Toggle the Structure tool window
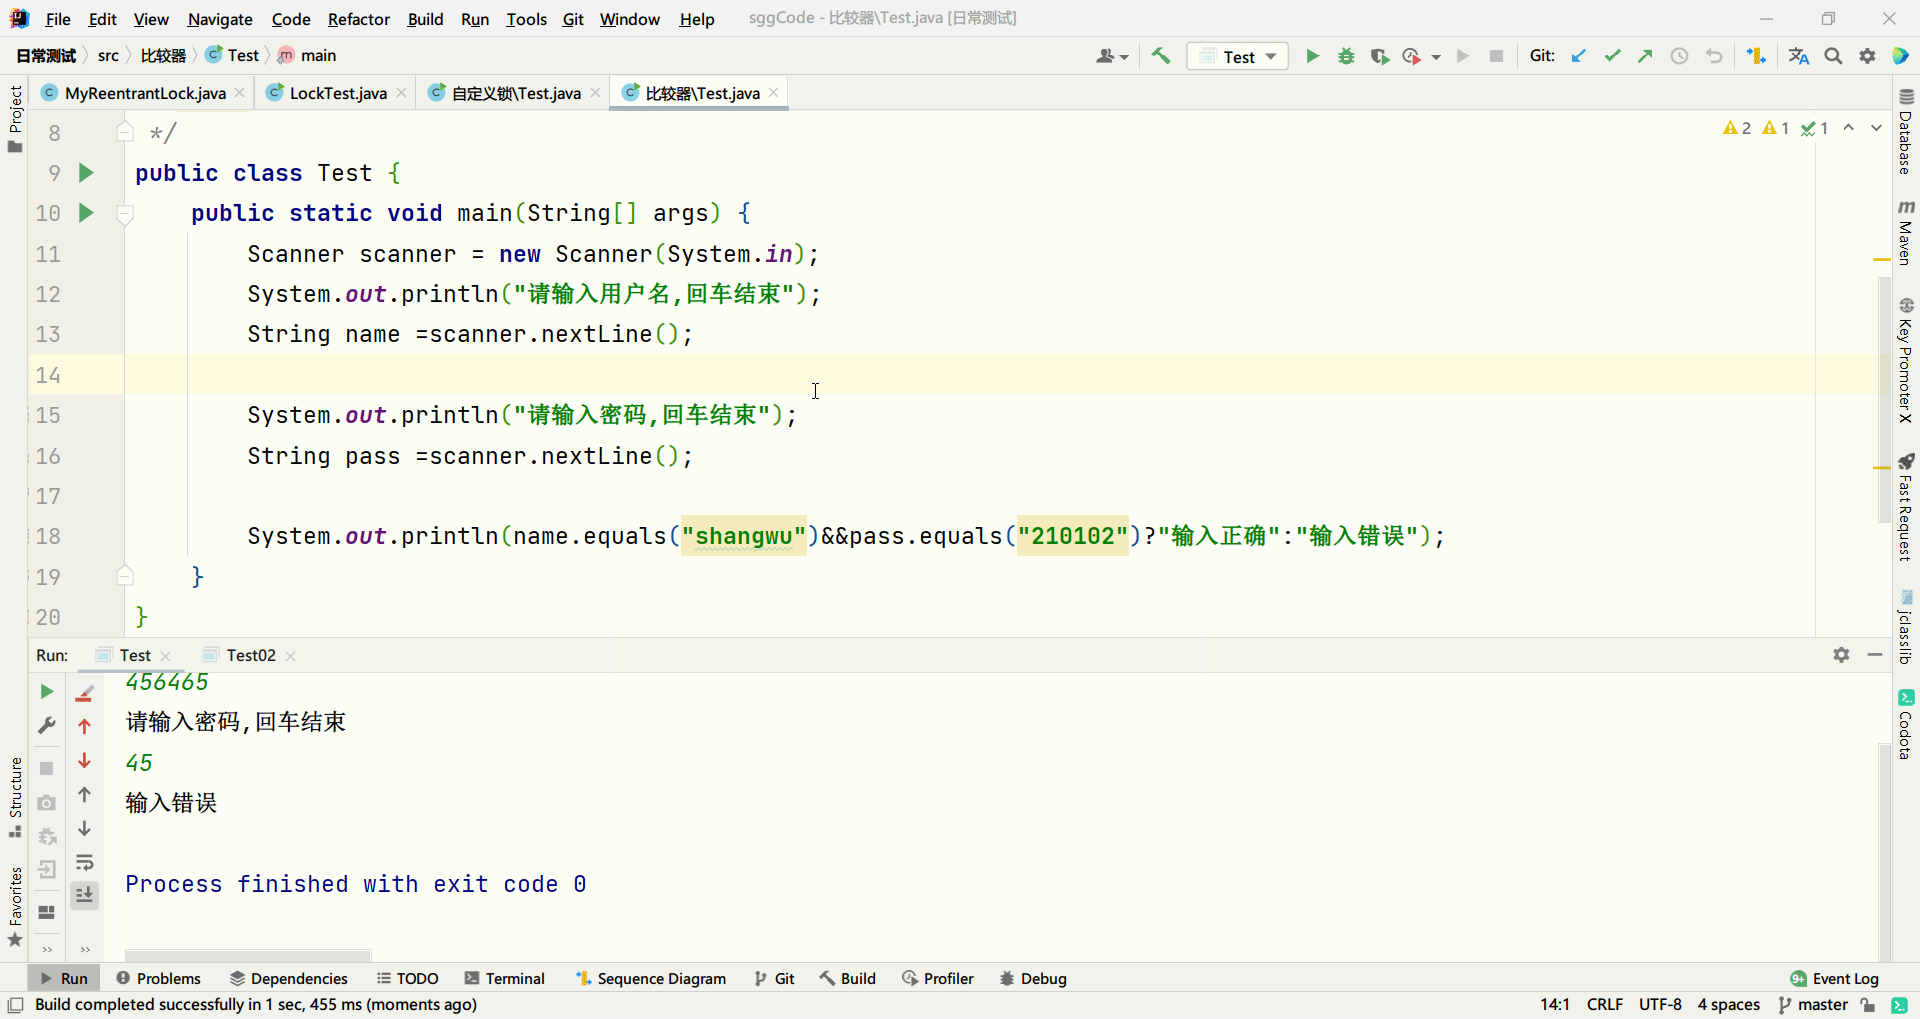1920x1019 pixels. (x=15, y=797)
